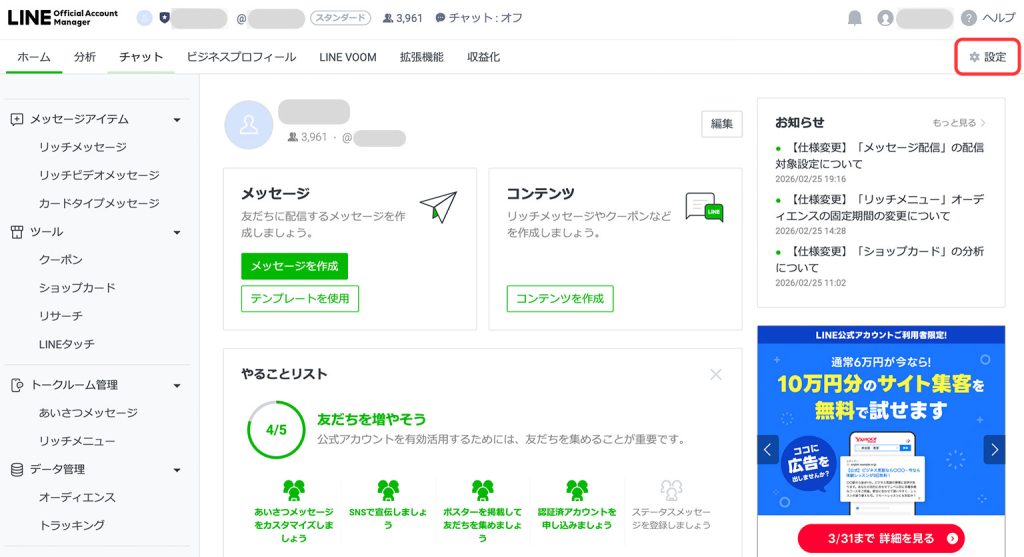Click the 編集 profile button
The image size is (1024, 557).
pos(721,124)
